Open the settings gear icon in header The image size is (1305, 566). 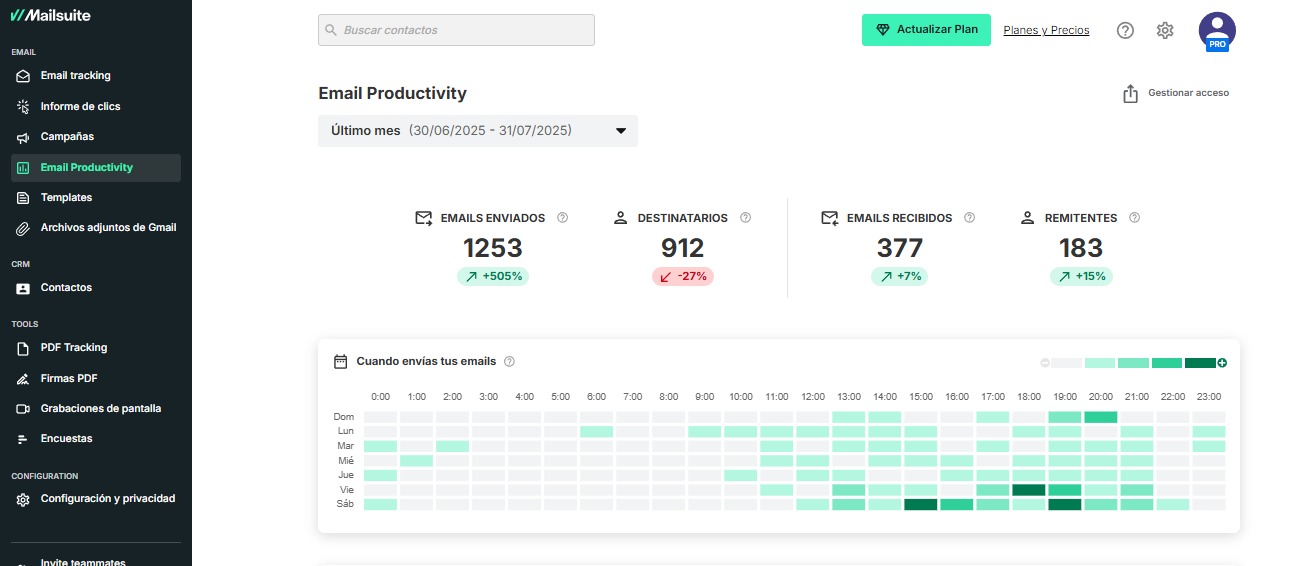[x=1165, y=30]
